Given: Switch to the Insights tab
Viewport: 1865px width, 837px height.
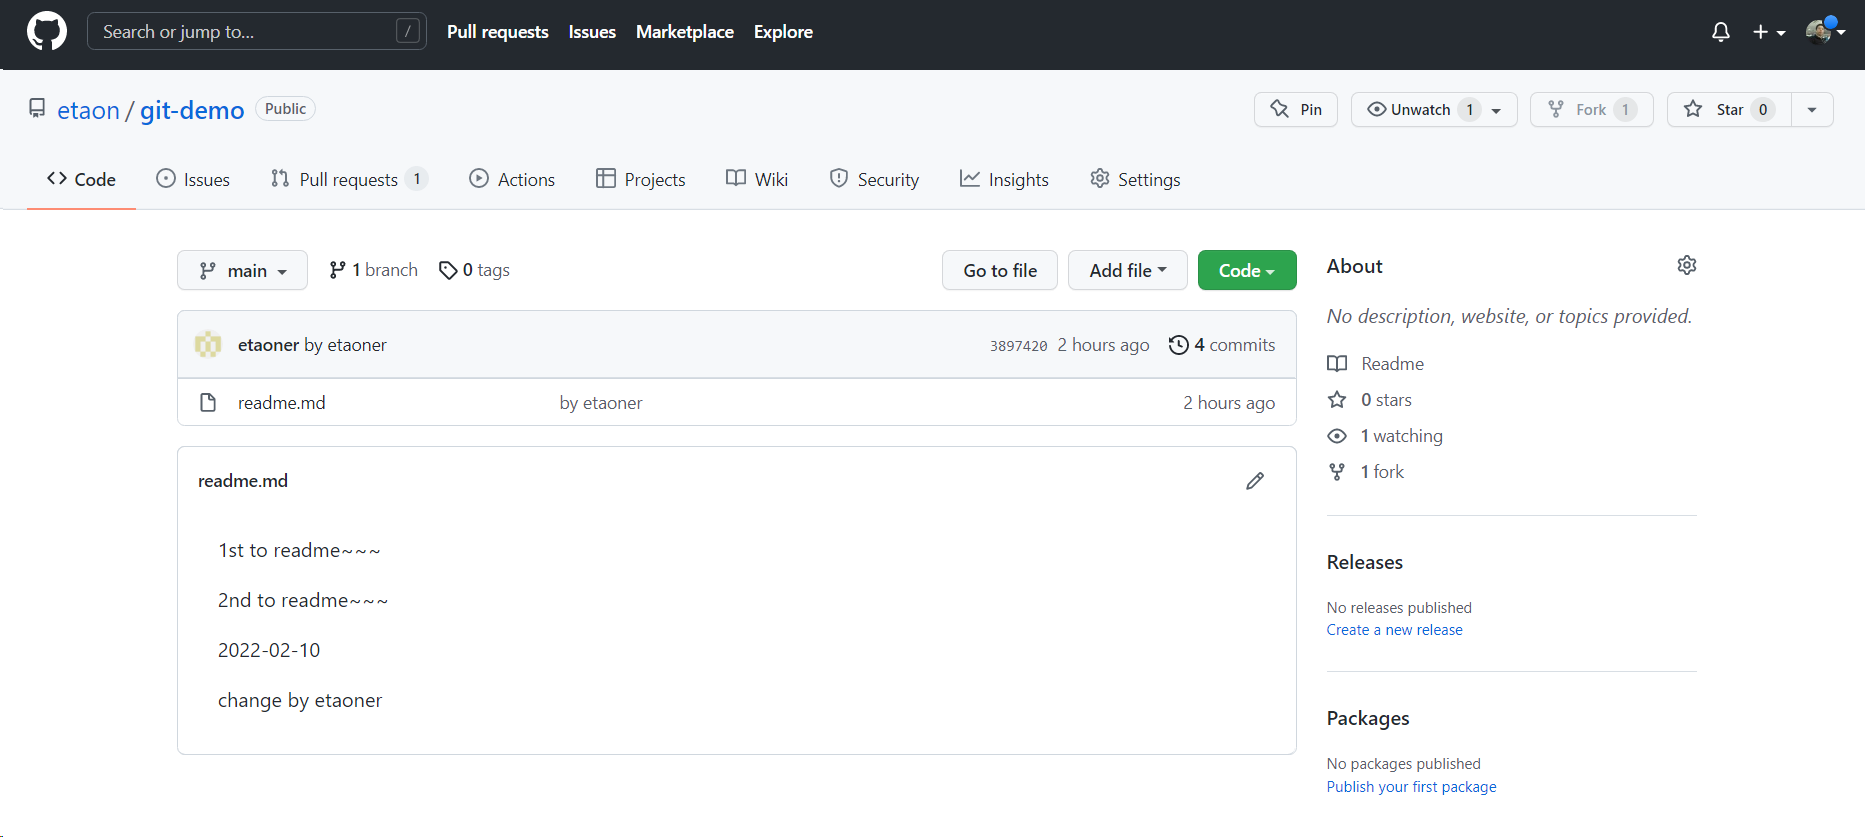Looking at the screenshot, I should click(x=1004, y=179).
